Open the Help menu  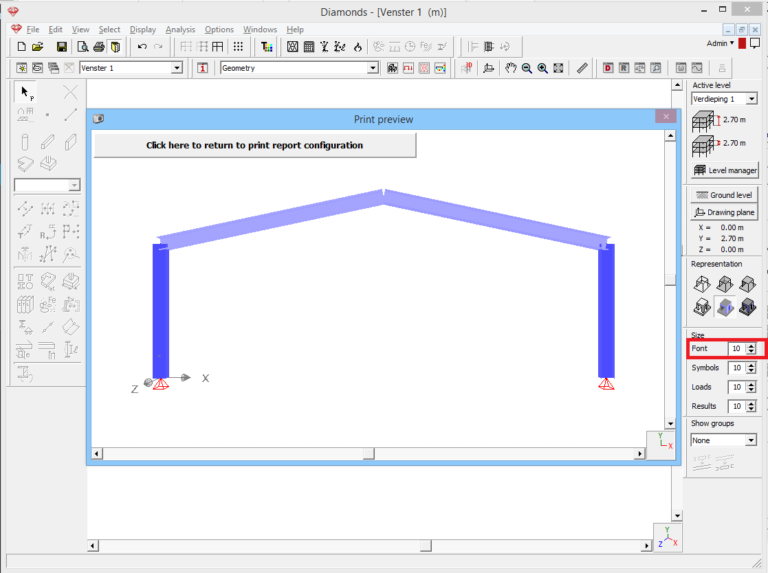pos(295,29)
